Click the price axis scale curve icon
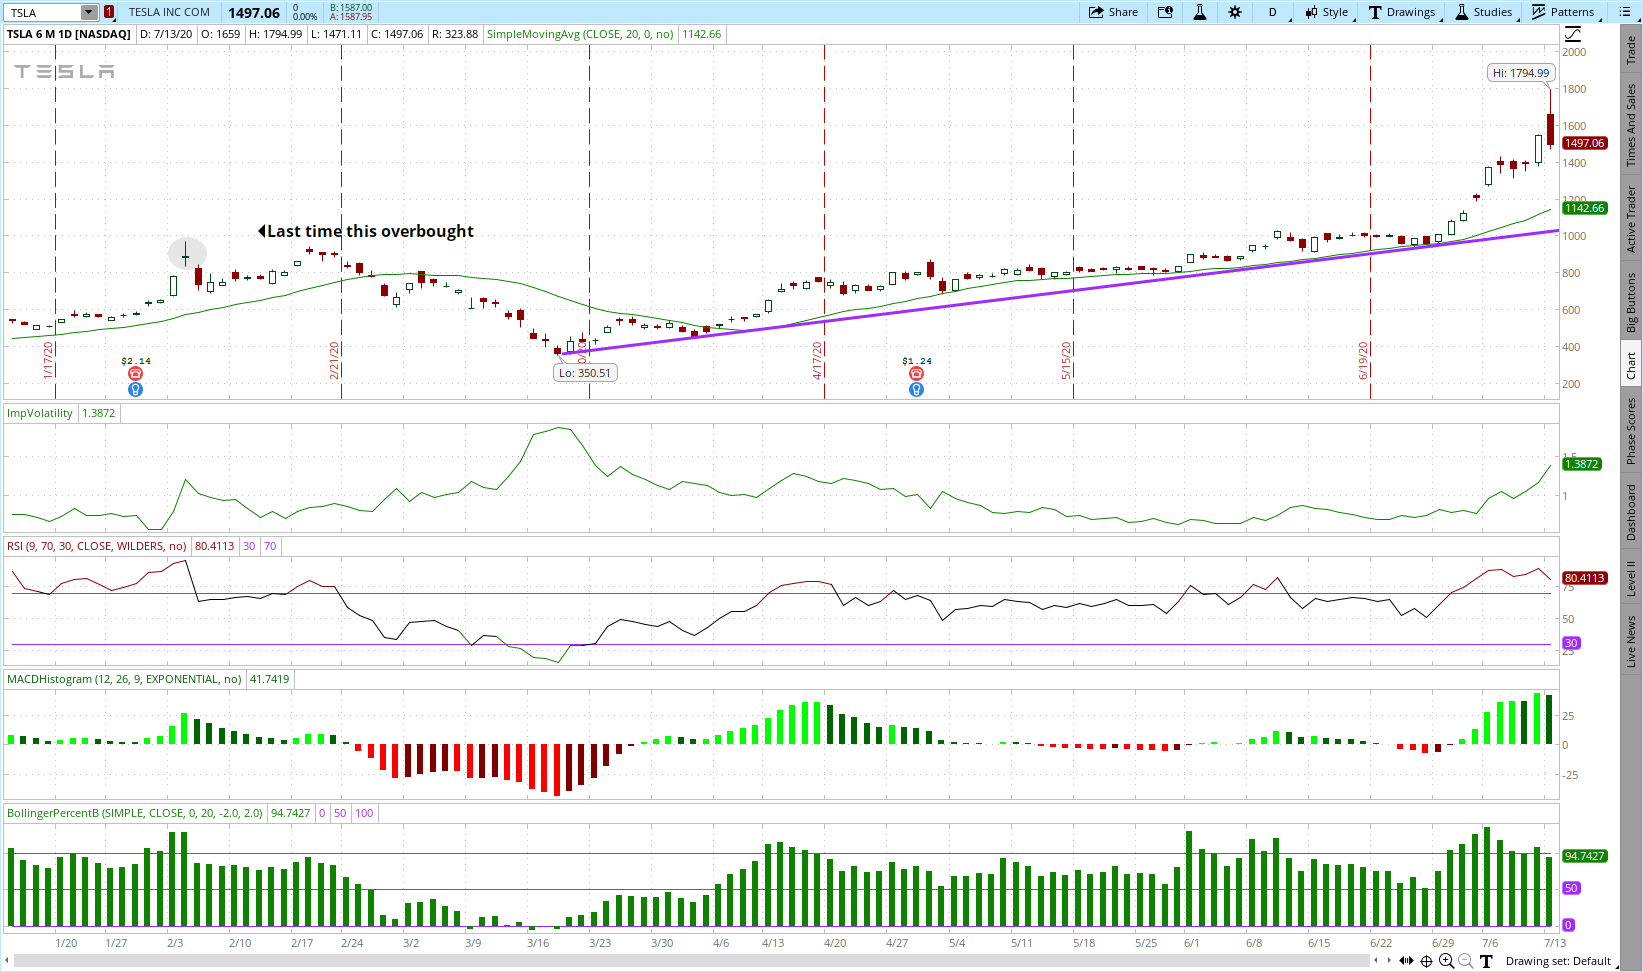 (1573, 34)
